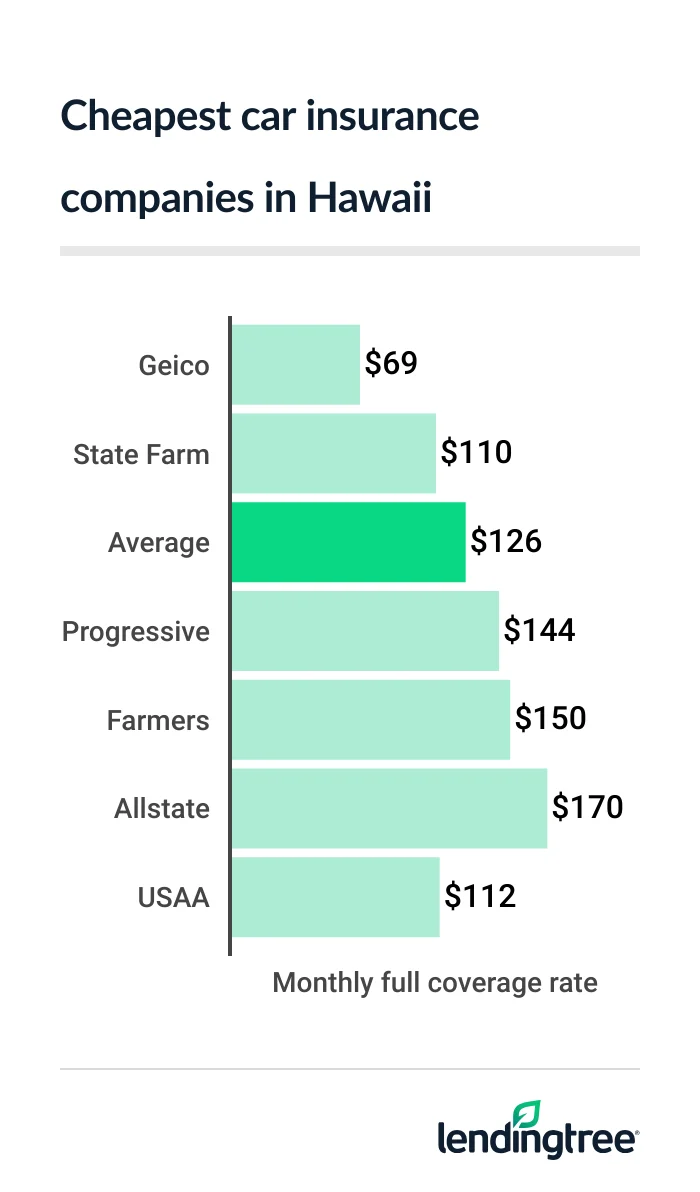Click the $110 value label

[476, 453]
